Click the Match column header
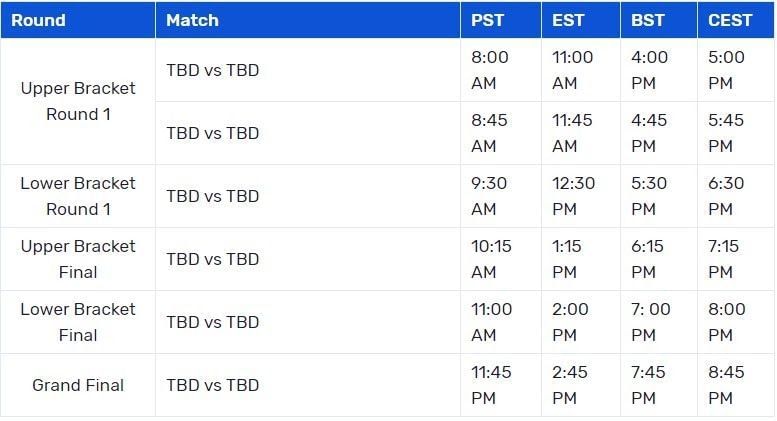777x421 pixels. tap(192, 20)
